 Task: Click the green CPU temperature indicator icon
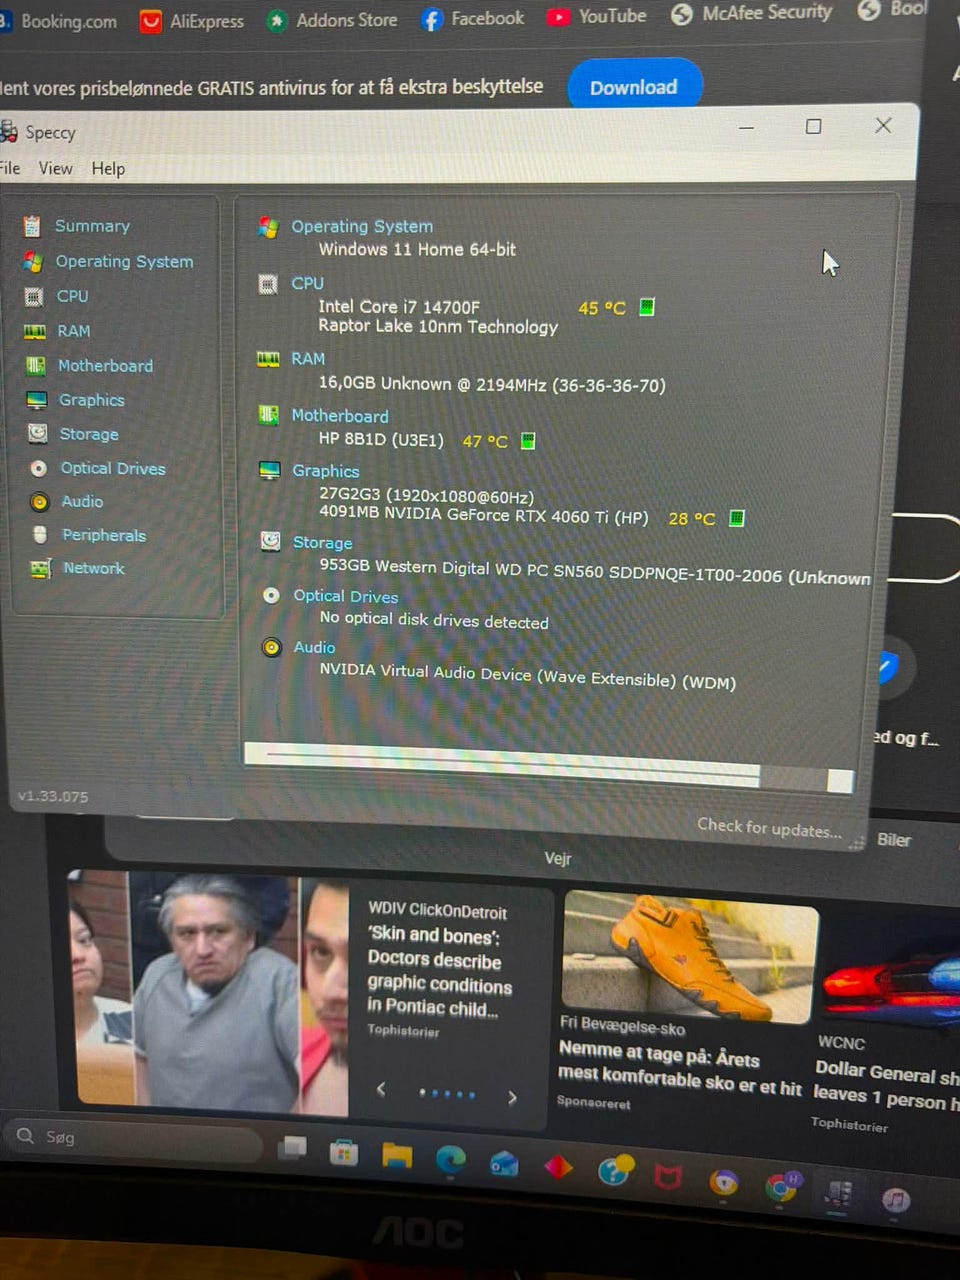(647, 307)
